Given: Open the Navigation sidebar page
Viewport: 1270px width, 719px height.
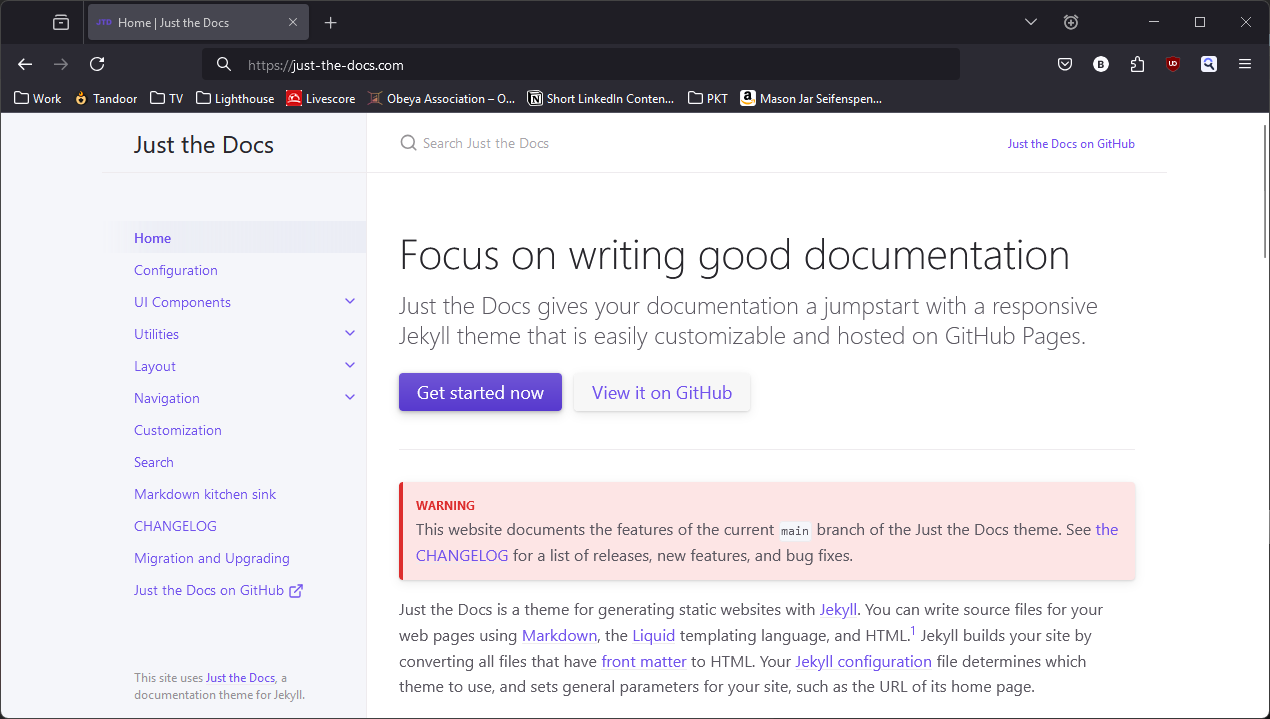Looking at the screenshot, I should click(x=167, y=398).
